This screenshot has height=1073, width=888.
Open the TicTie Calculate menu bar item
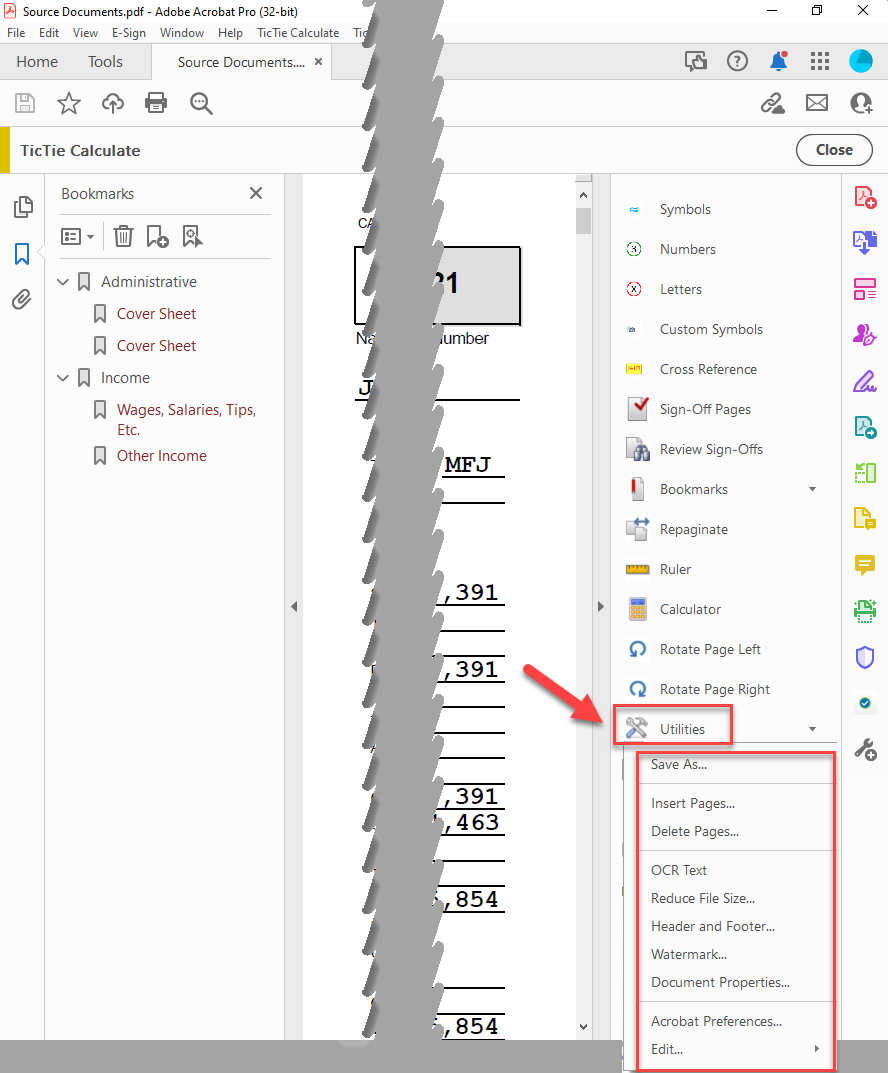pyautogui.click(x=298, y=33)
